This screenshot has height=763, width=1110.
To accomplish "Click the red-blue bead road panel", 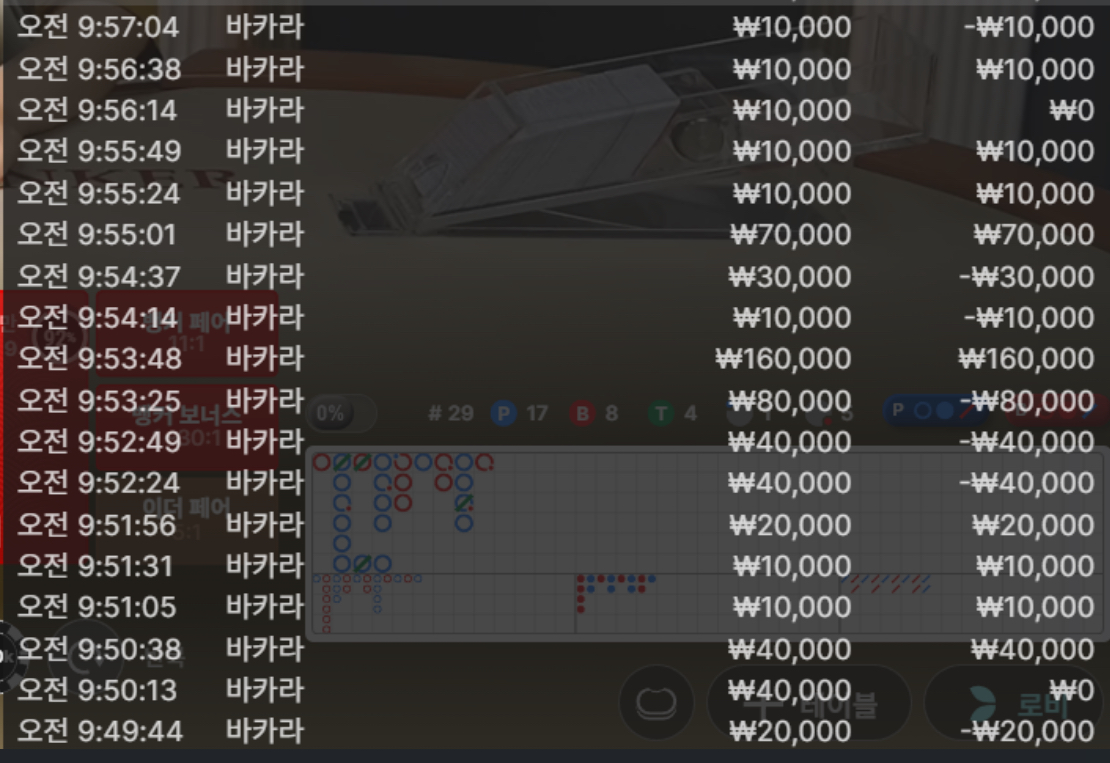I will coord(706,604).
